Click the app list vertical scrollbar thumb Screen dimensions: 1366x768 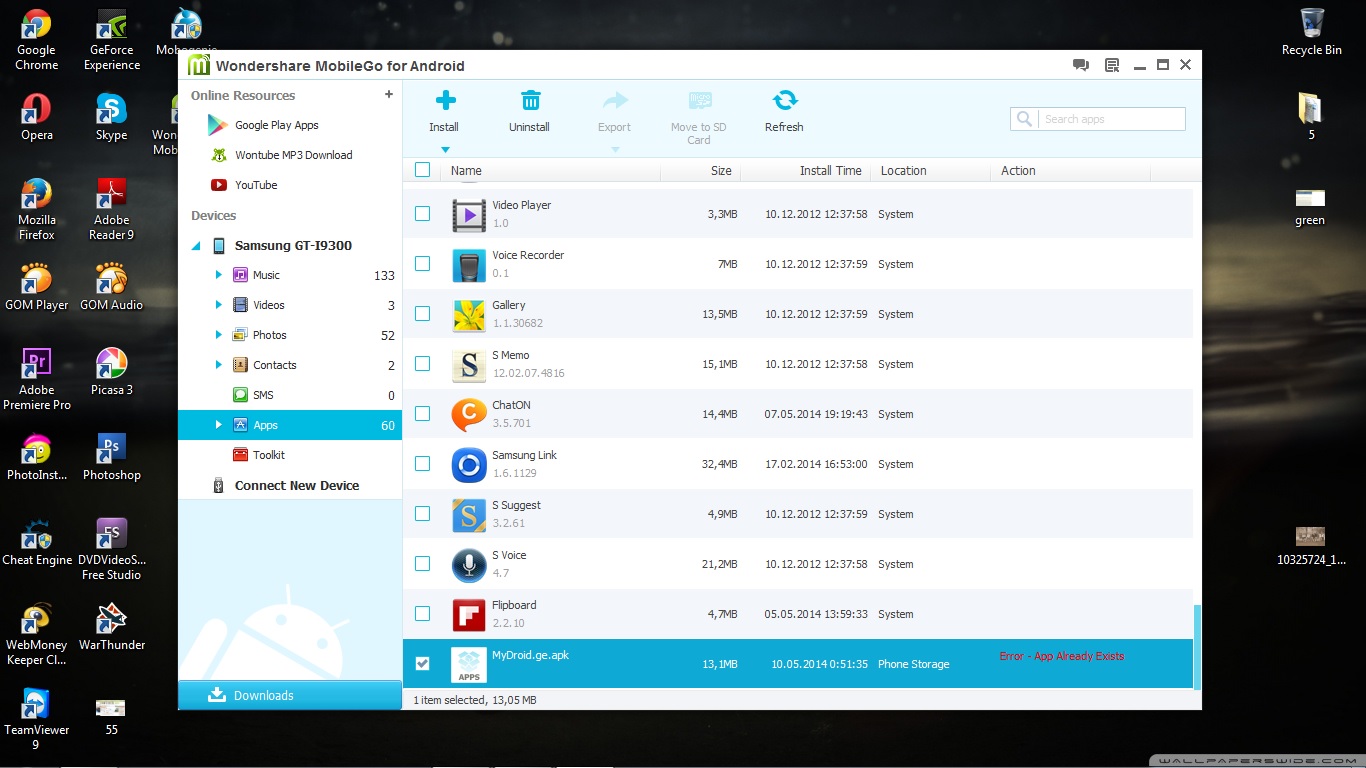pyautogui.click(x=1197, y=646)
